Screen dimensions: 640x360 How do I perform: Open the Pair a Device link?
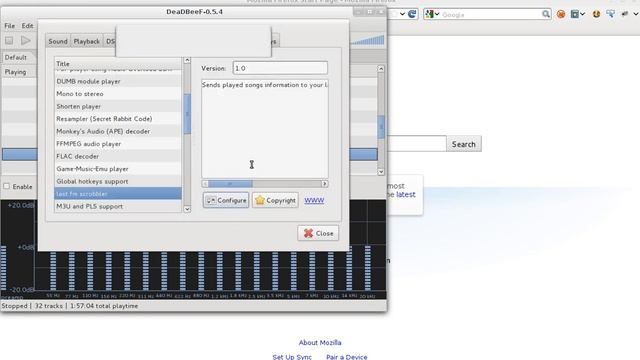[x=347, y=357]
